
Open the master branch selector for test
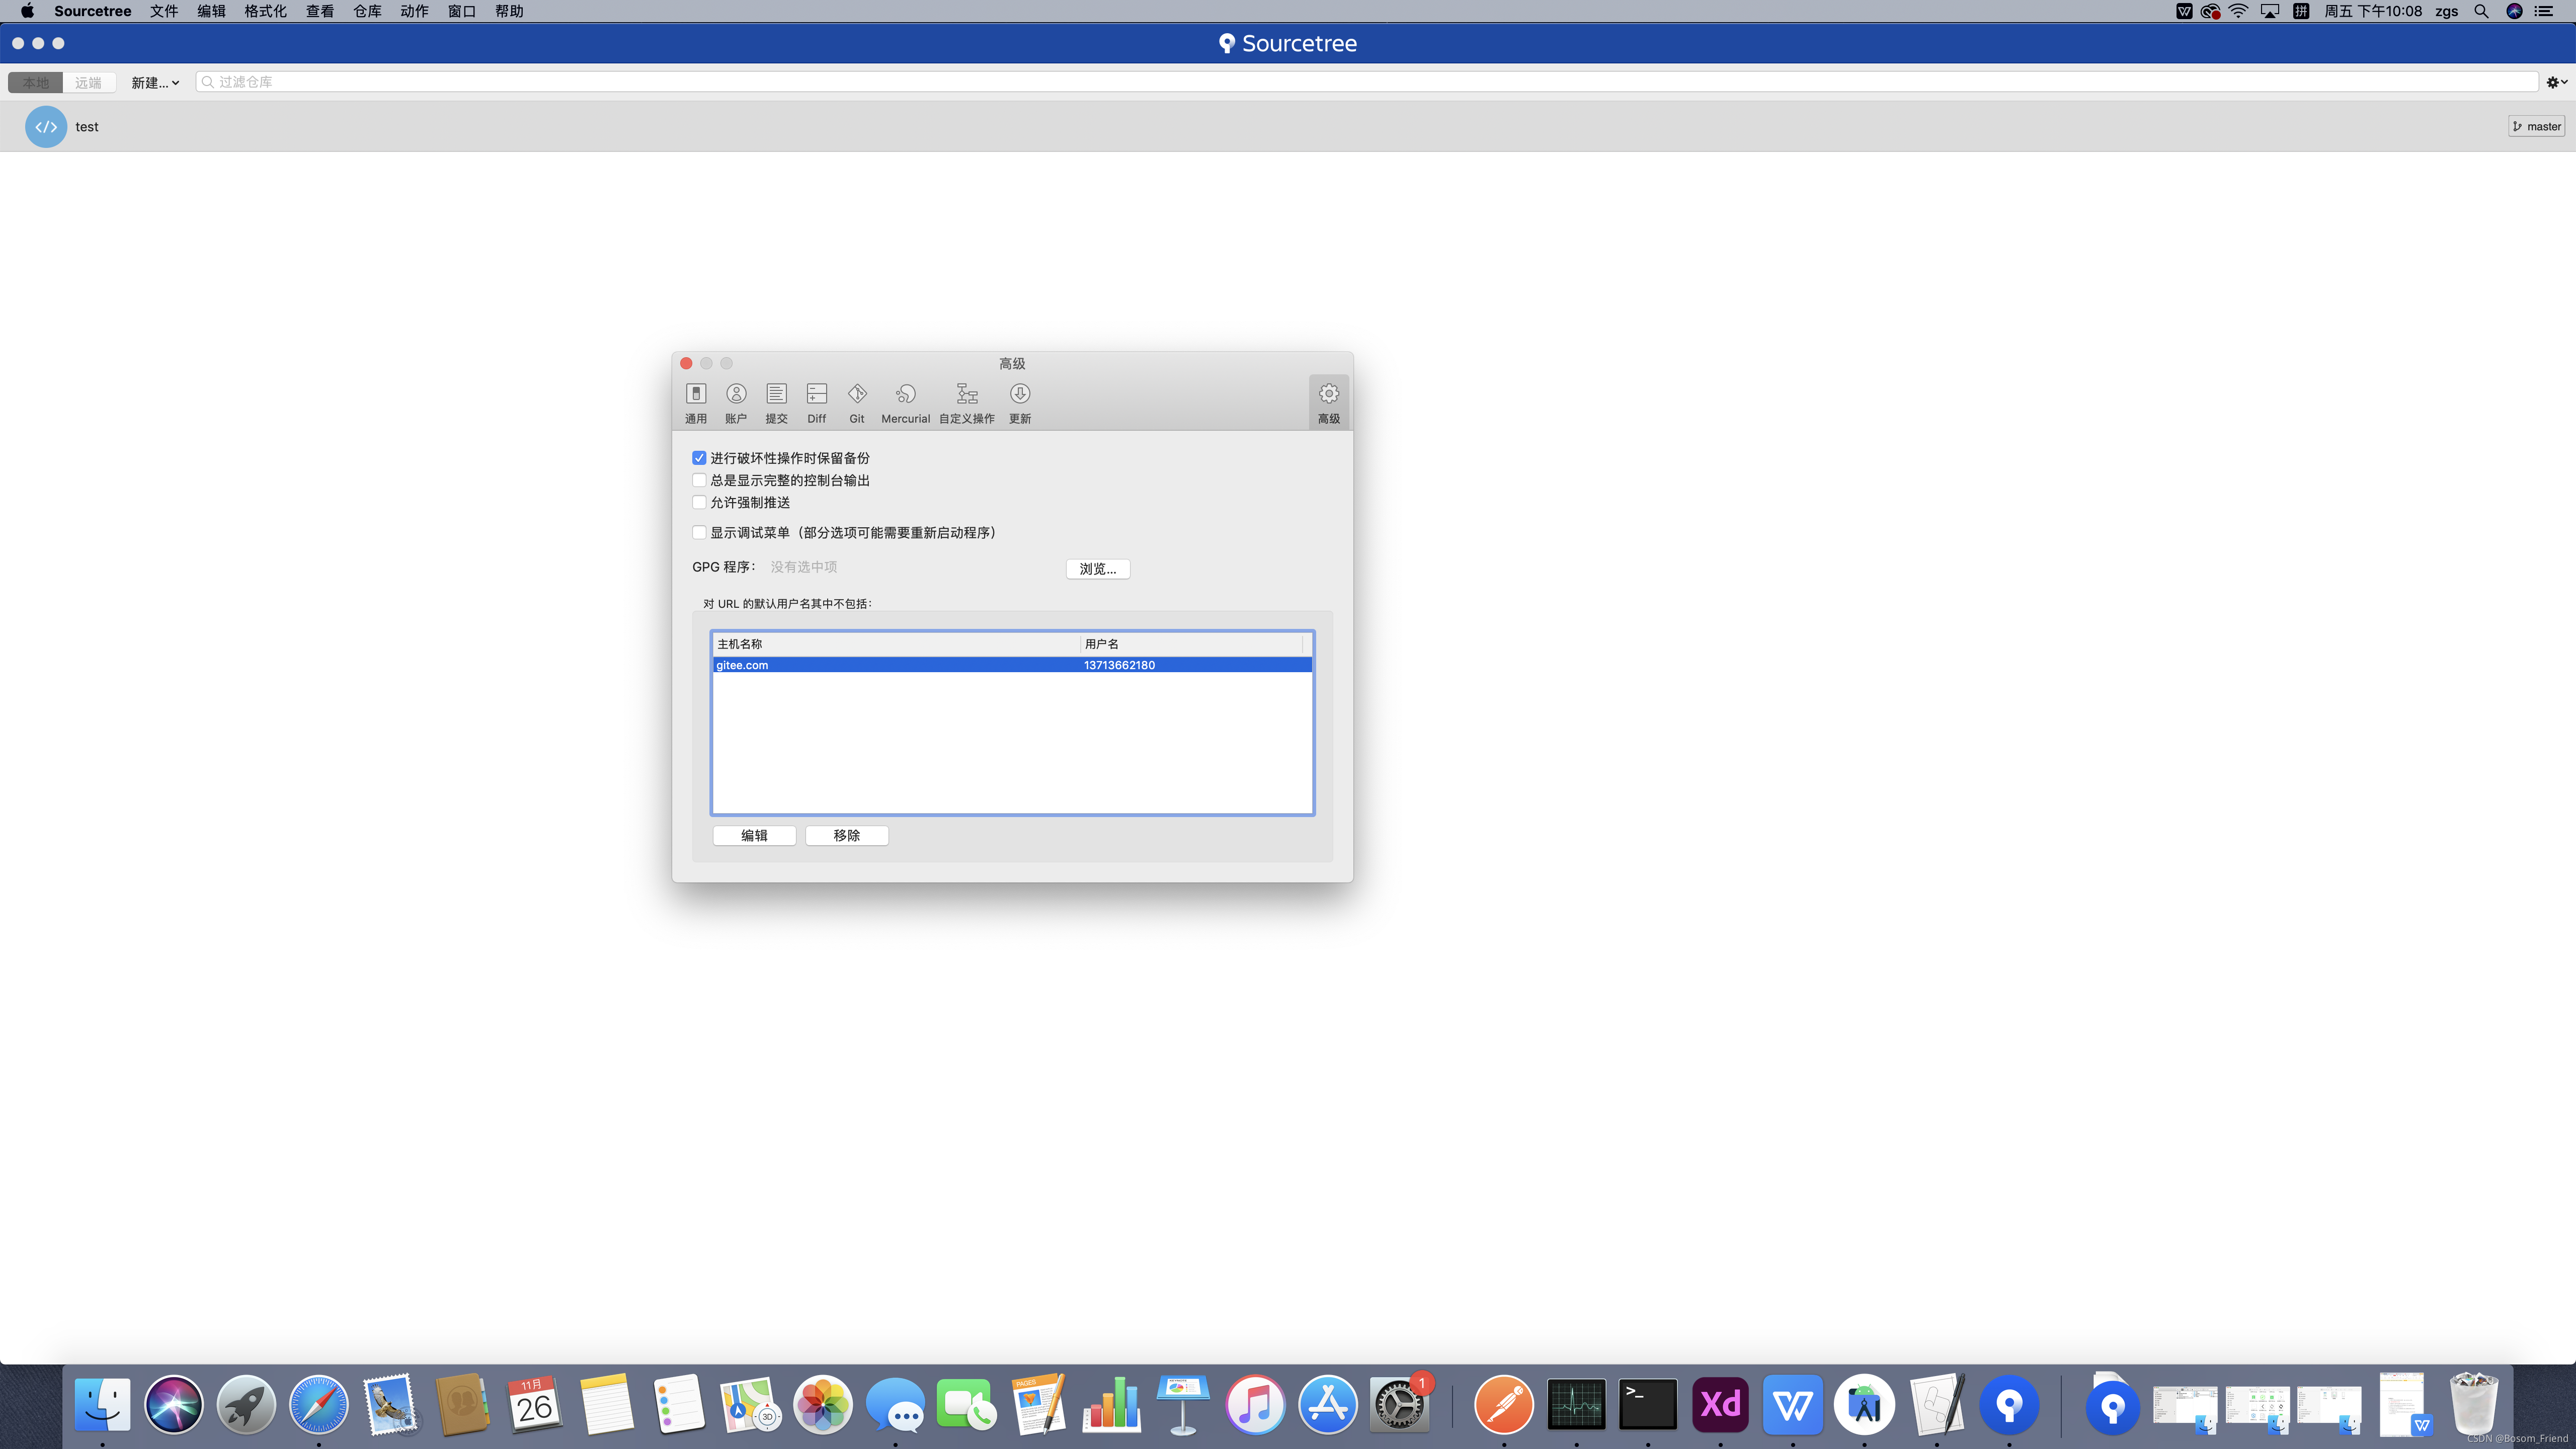[2536, 126]
